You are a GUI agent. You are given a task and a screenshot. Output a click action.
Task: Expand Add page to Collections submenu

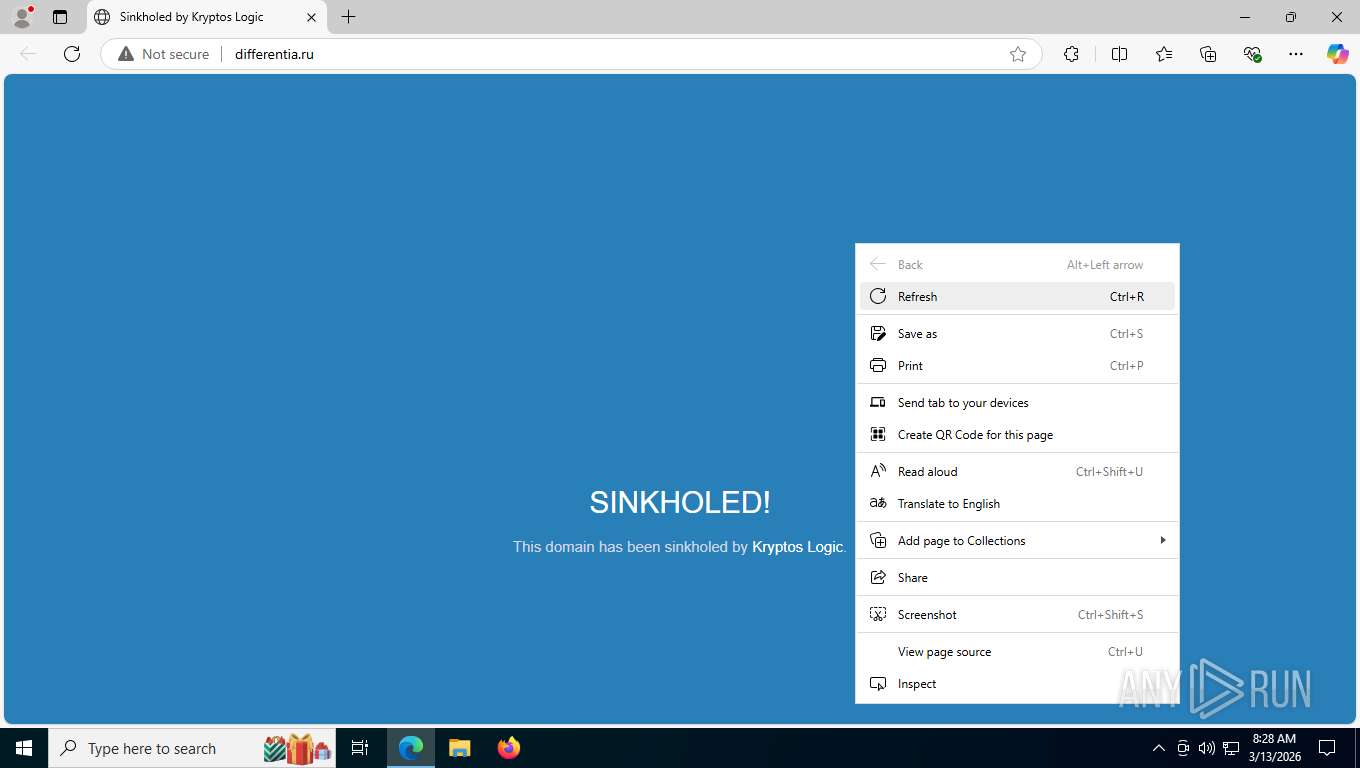coord(1017,540)
